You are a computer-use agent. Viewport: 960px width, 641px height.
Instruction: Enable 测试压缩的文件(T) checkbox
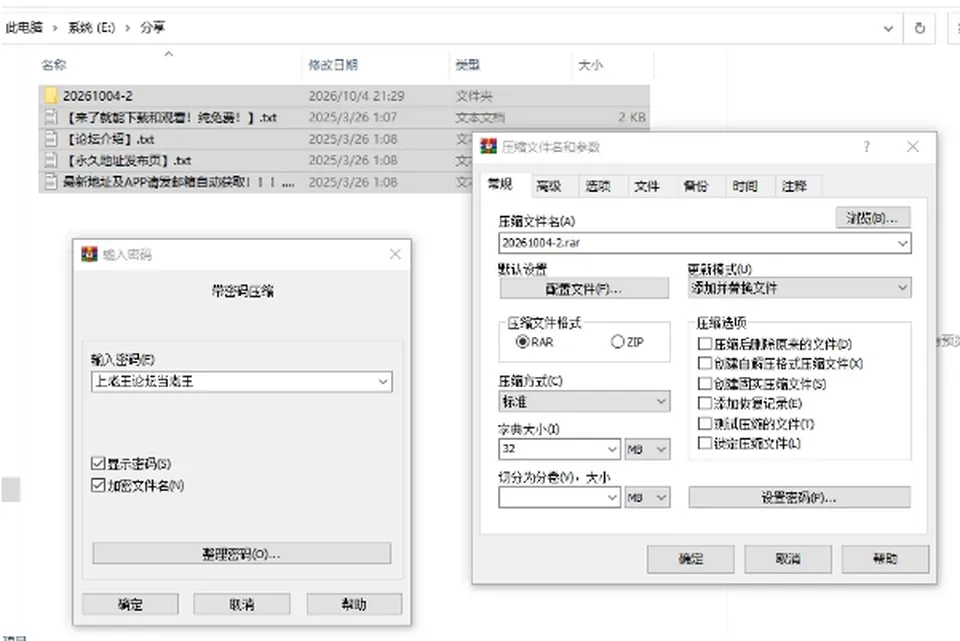[x=705, y=424]
